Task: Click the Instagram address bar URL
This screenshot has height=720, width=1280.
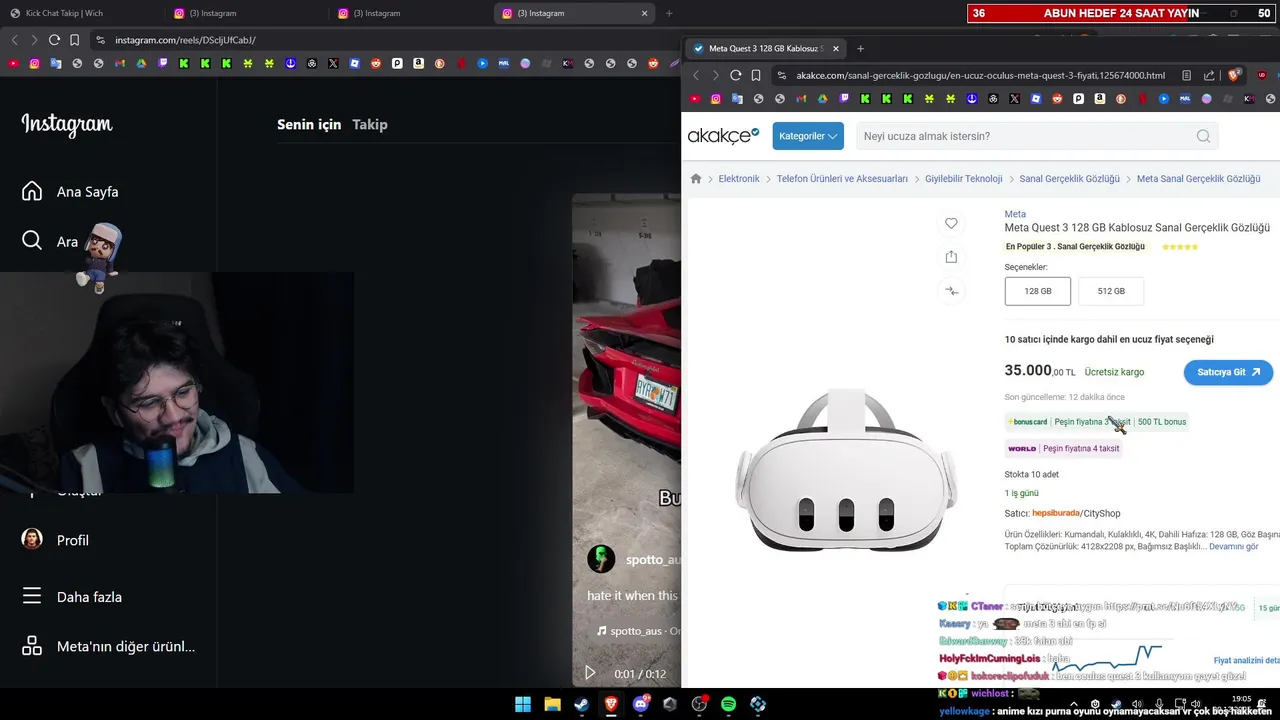Action: [x=185, y=40]
